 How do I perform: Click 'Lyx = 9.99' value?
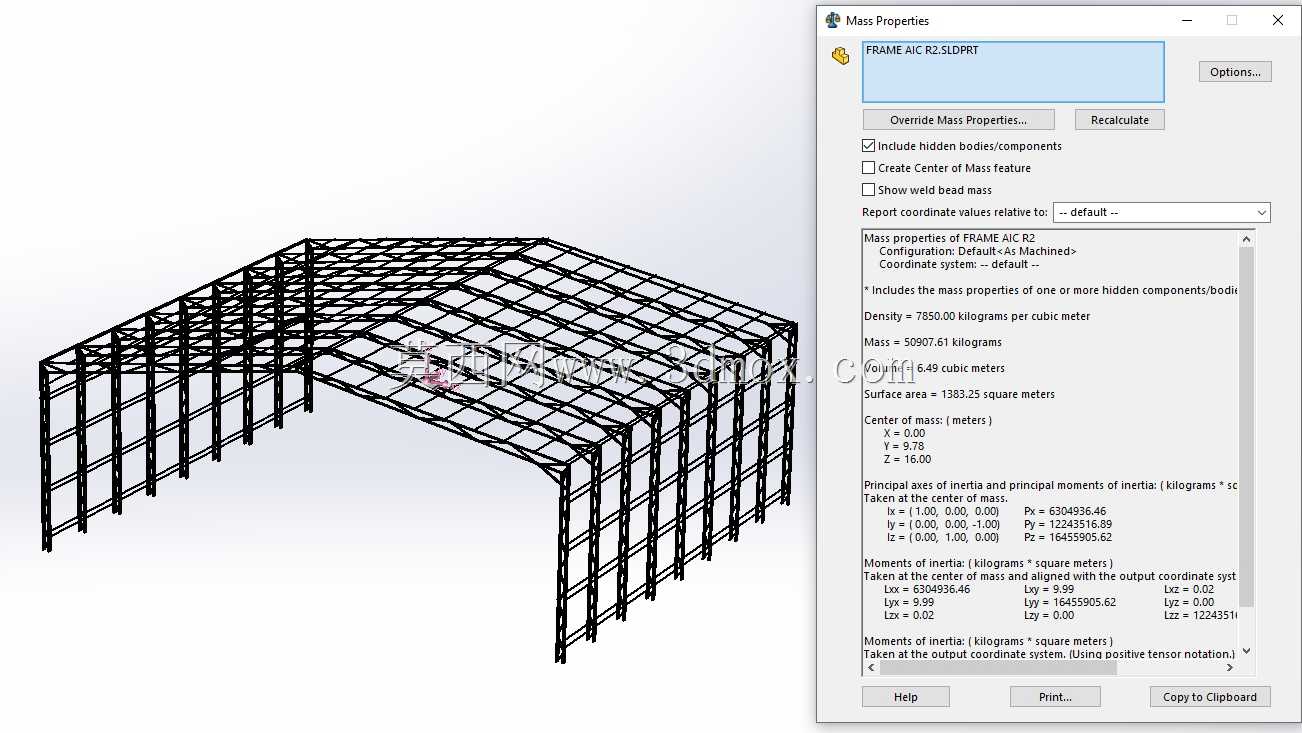coord(909,602)
